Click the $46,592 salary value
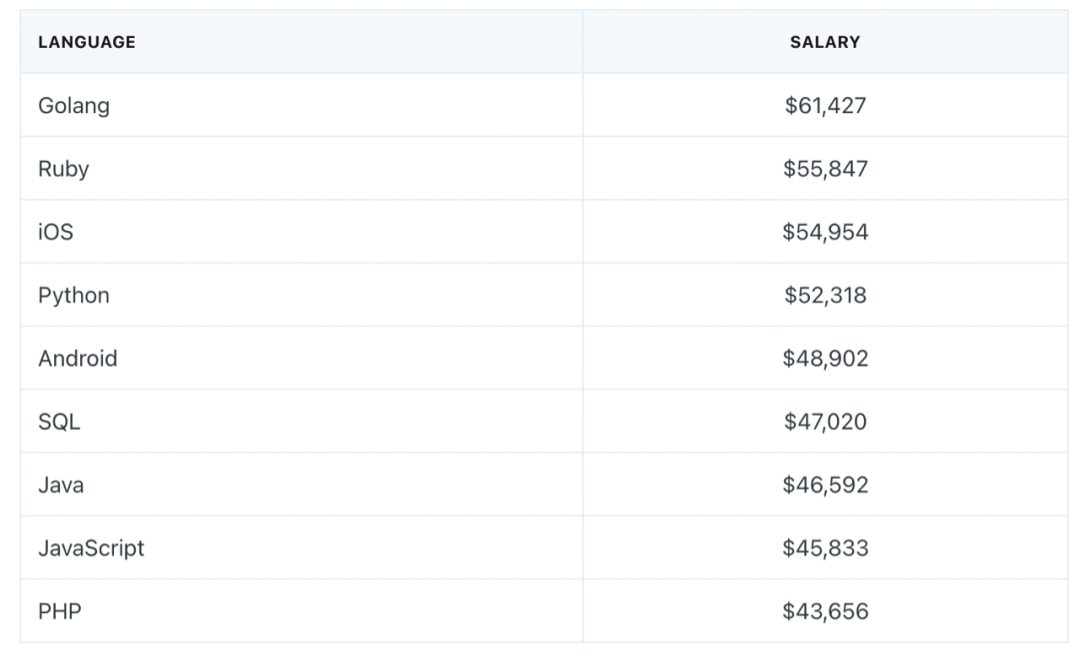The height and width of the screenshot is (656, 1080). 825,485
